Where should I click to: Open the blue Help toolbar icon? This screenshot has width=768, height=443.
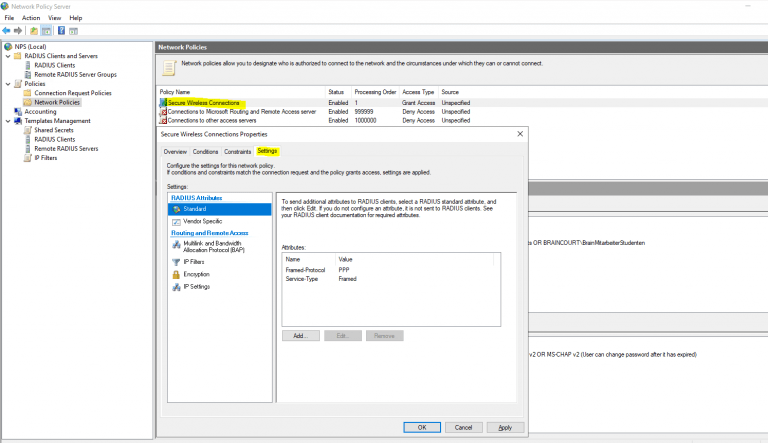(61, 31)
